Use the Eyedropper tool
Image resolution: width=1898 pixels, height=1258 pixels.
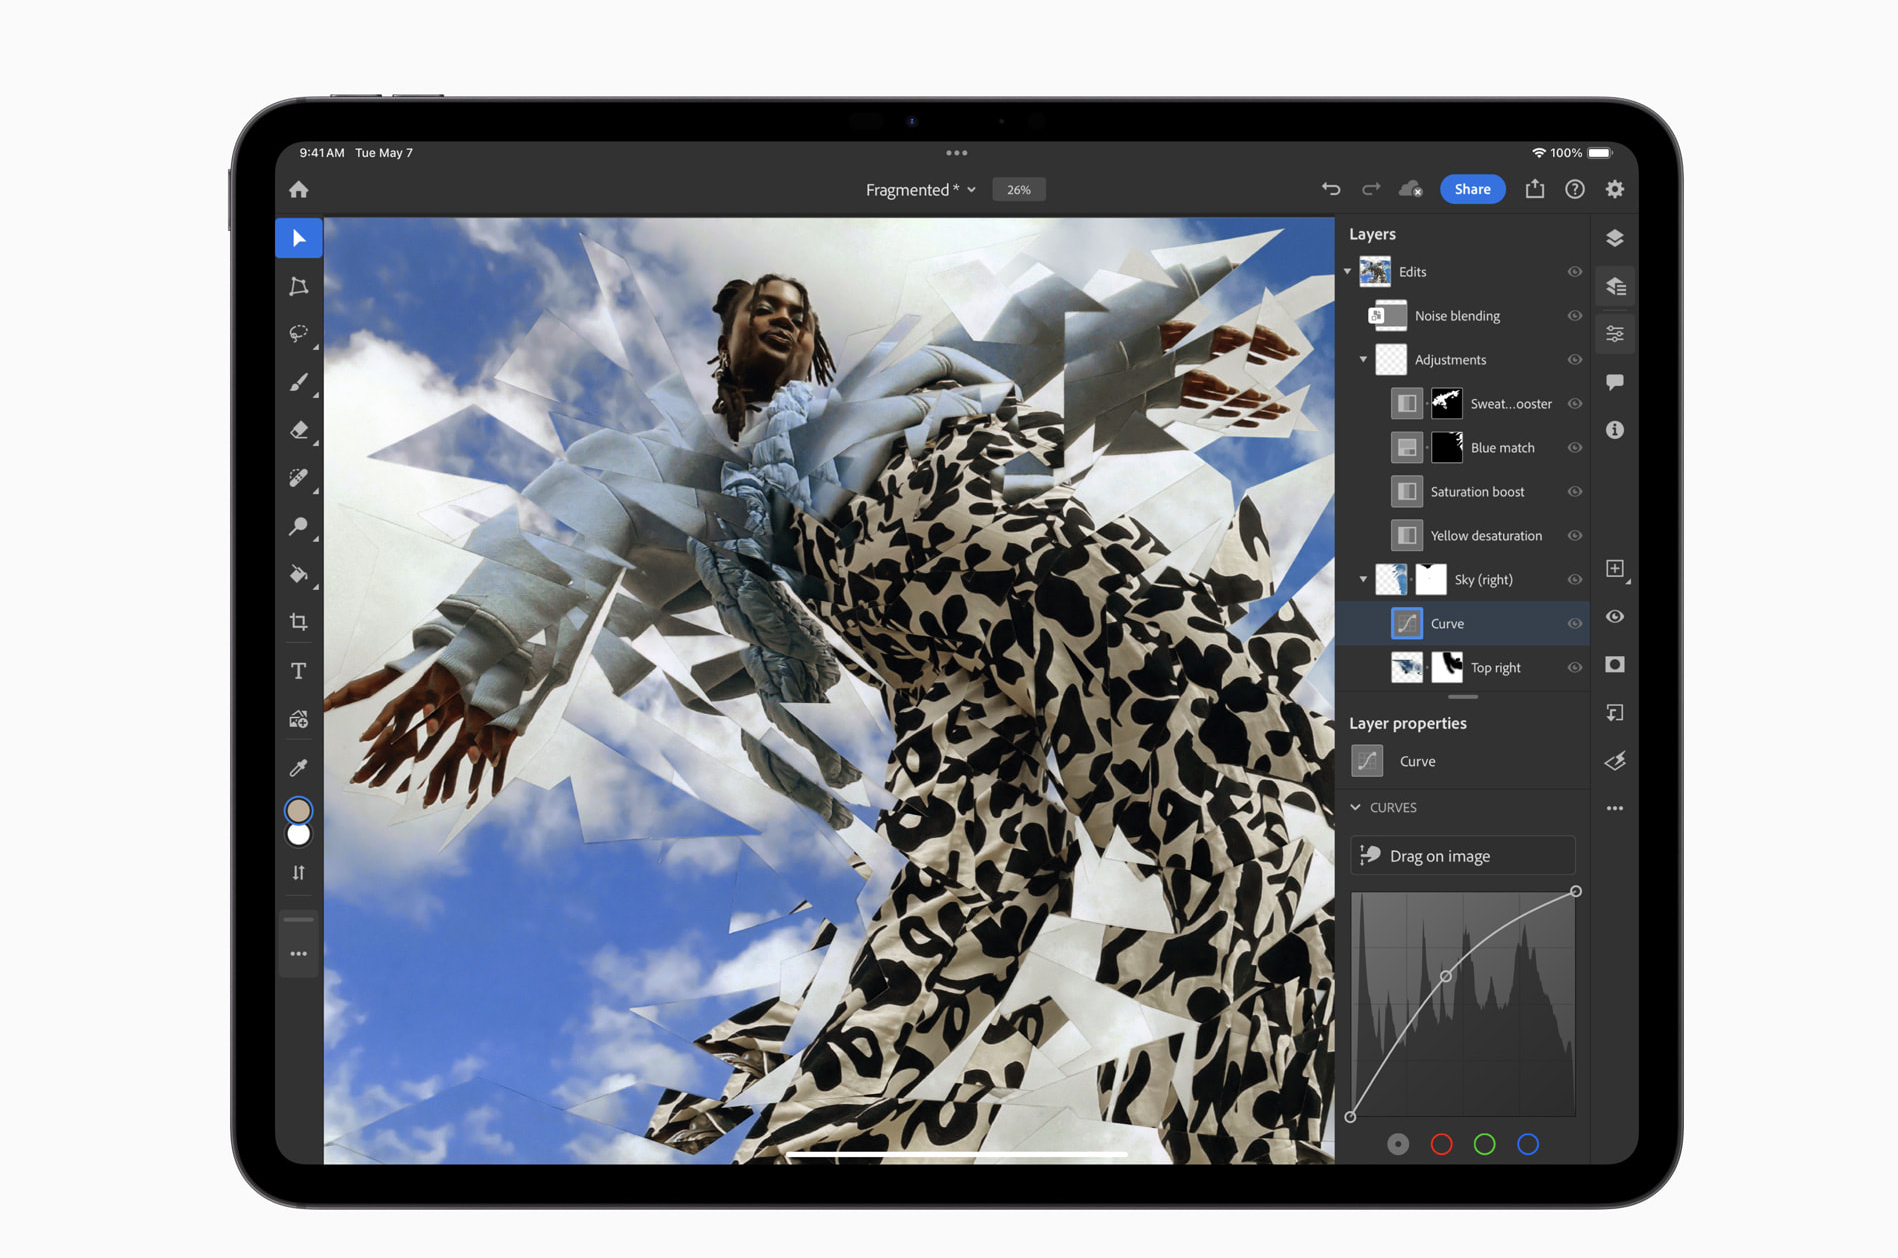pyautogui.click(x=298, y=768)
